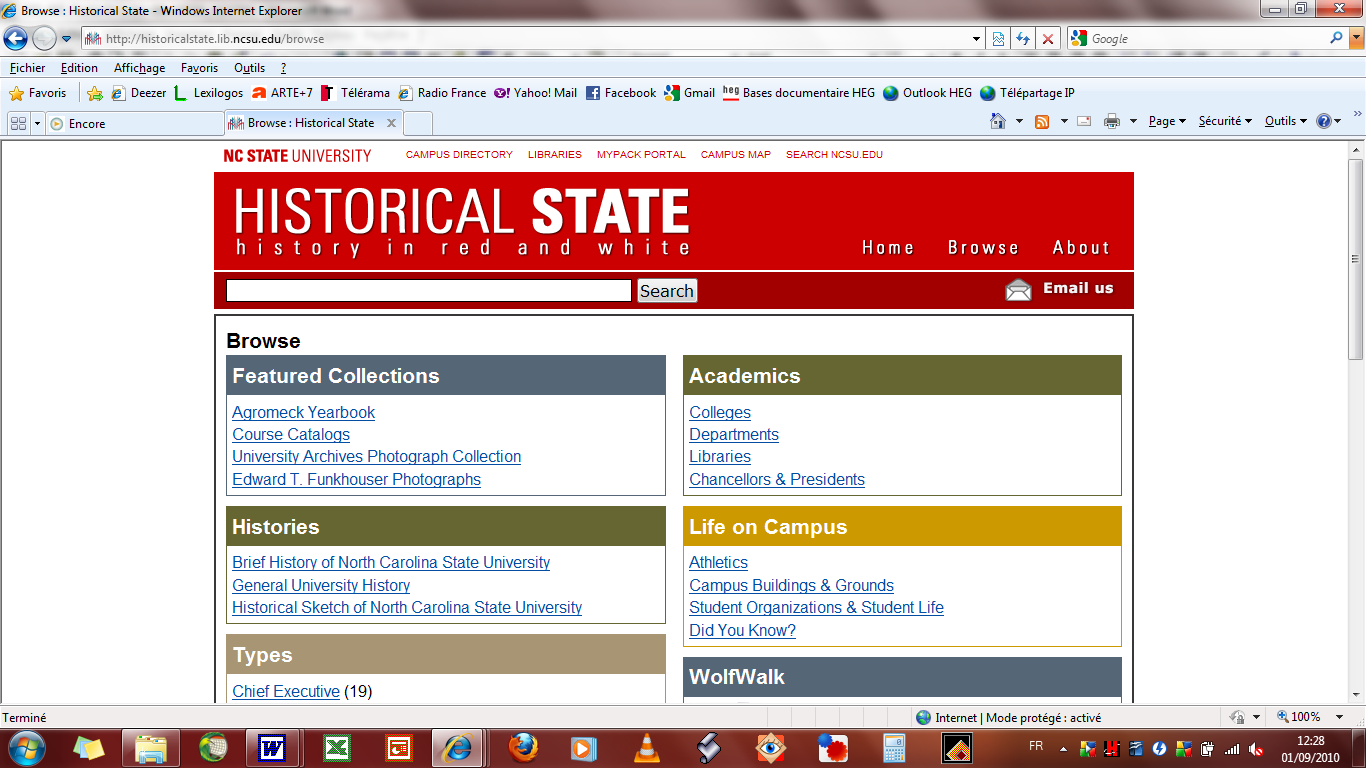This screenshot has width=1366, height=768.
Task: Open Excel from the taskbar
Action: (x=335, y=747)
